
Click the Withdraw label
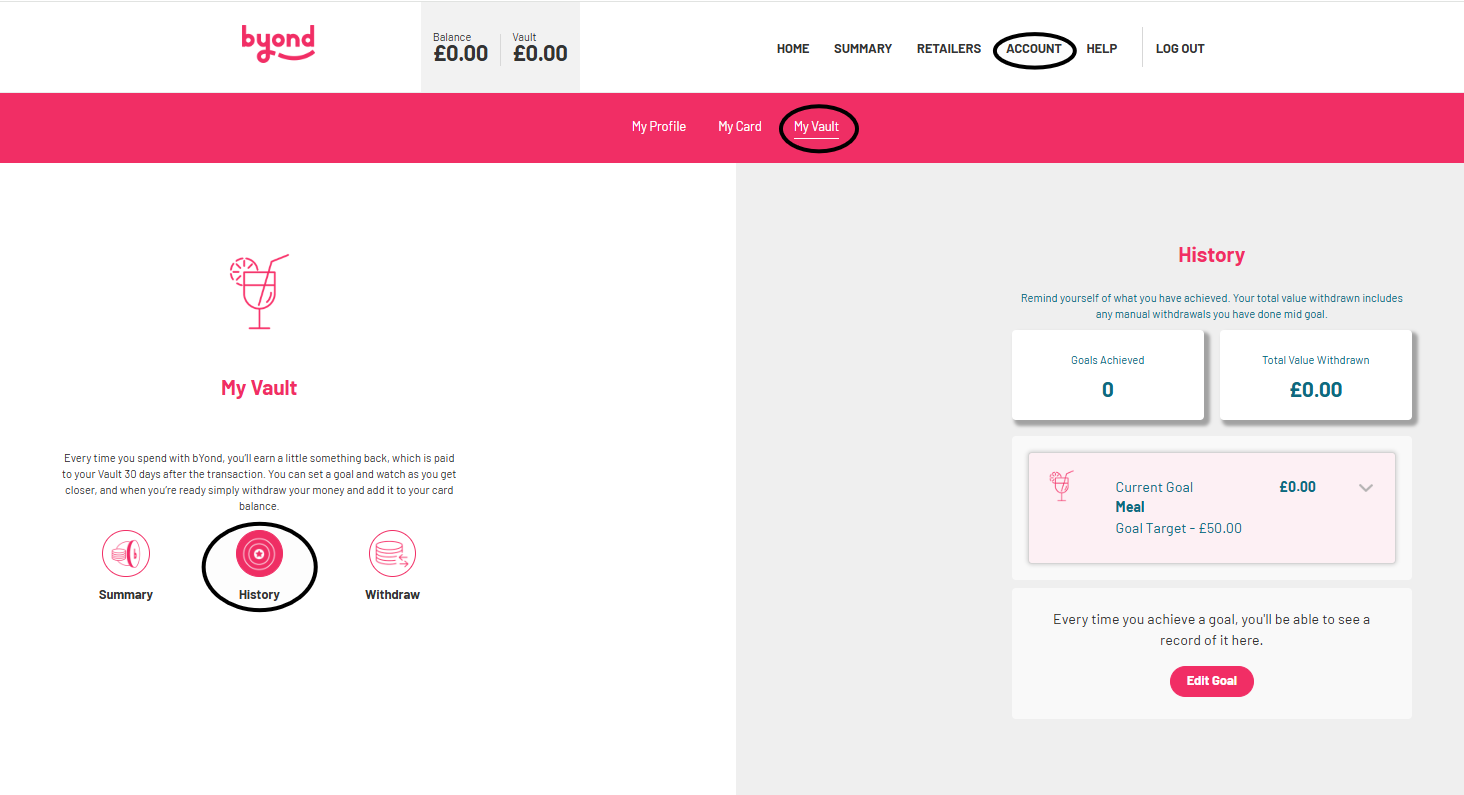(392, 595)
